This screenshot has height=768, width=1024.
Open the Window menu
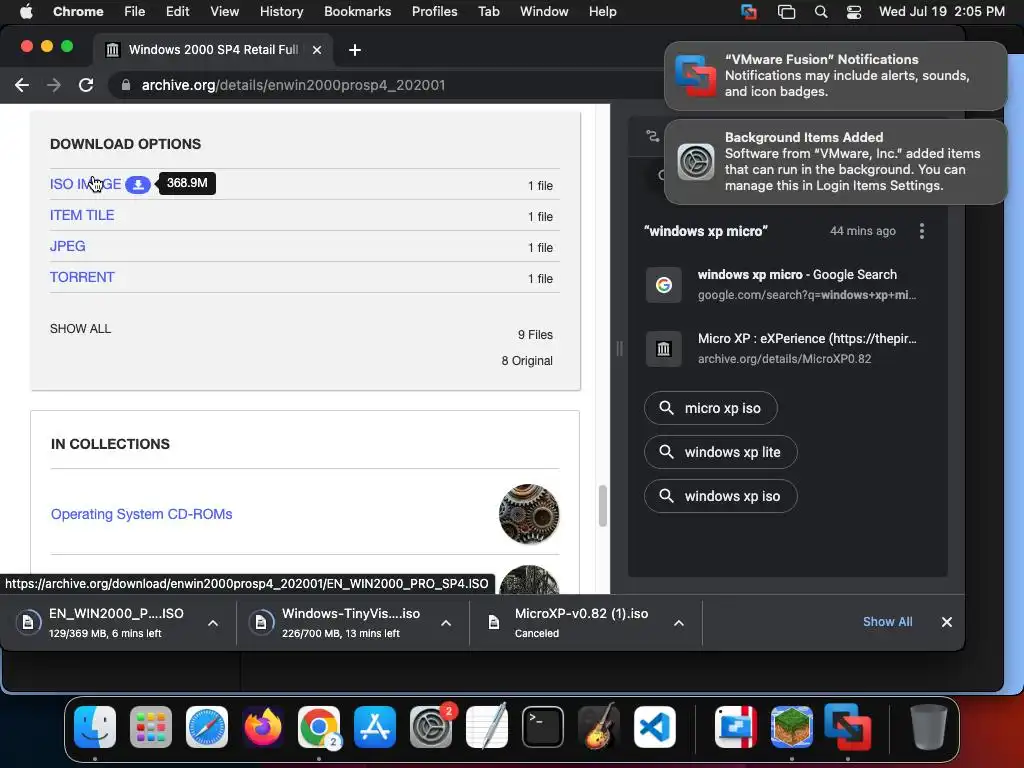[544, 12]
